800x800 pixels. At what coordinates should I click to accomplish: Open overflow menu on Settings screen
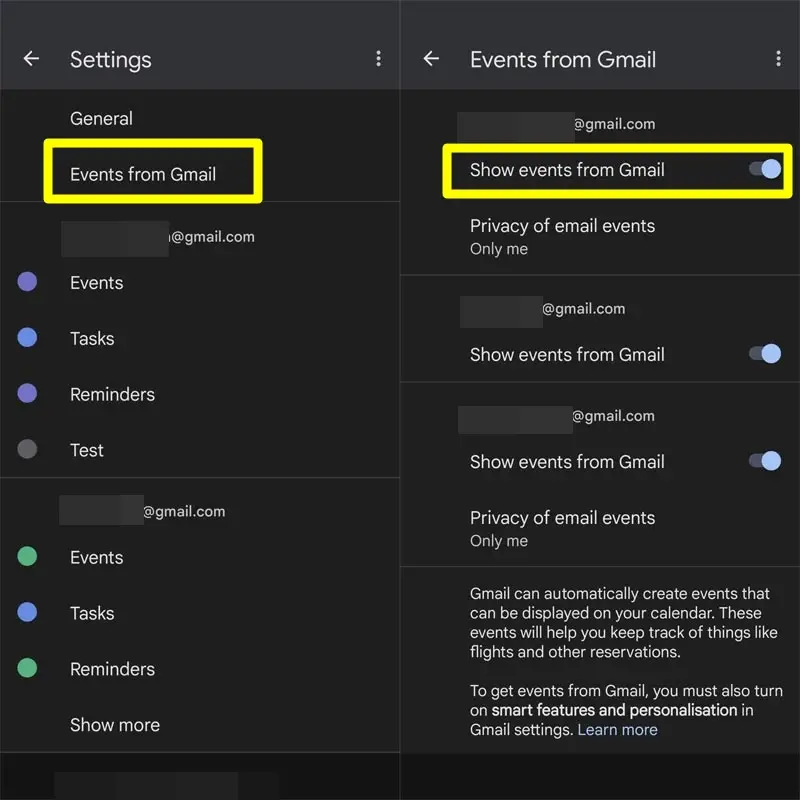[378, 59]
